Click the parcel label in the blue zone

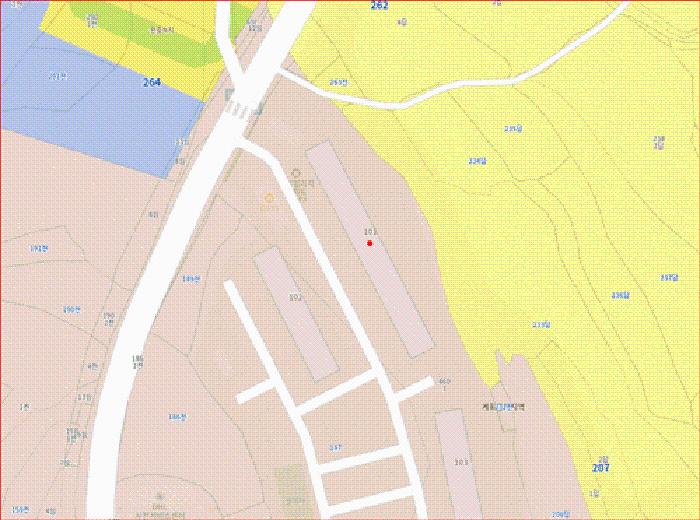click(57, 76)
